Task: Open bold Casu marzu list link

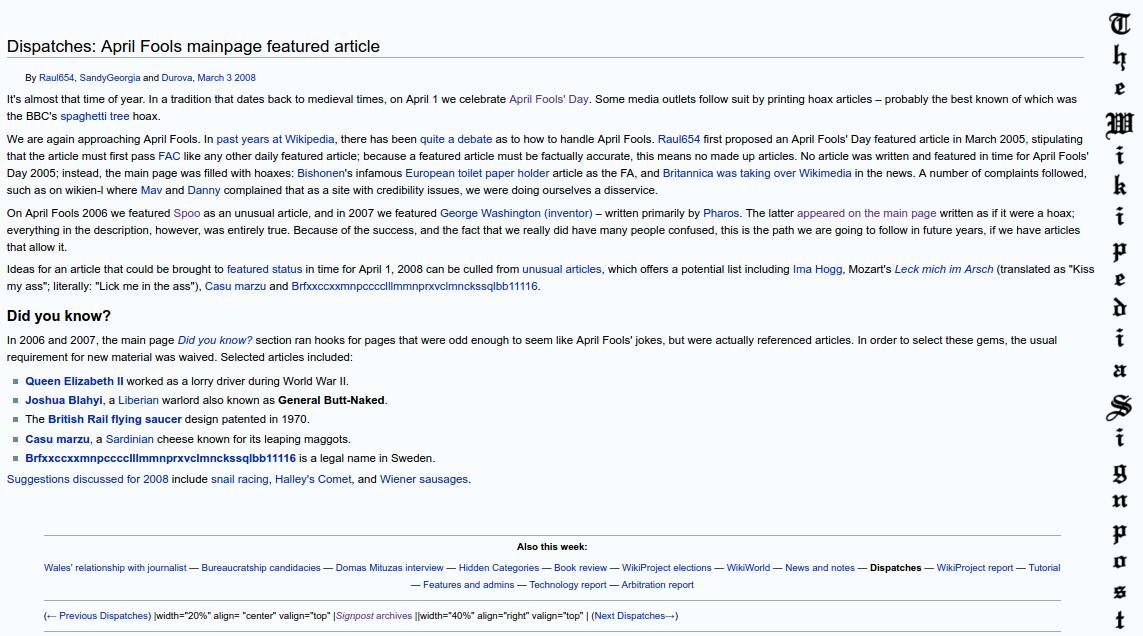Action: [57, 439]
